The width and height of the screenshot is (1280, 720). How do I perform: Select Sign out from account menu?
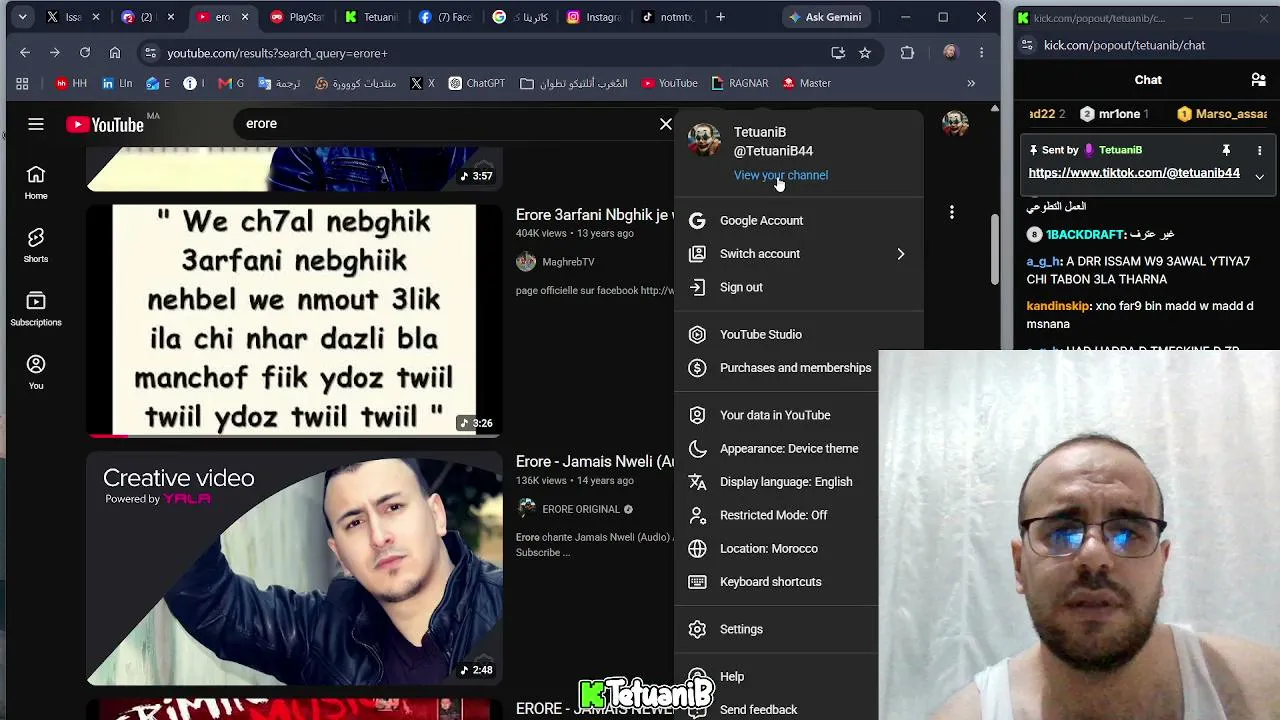pyautogui.click(x=799, y=287)
